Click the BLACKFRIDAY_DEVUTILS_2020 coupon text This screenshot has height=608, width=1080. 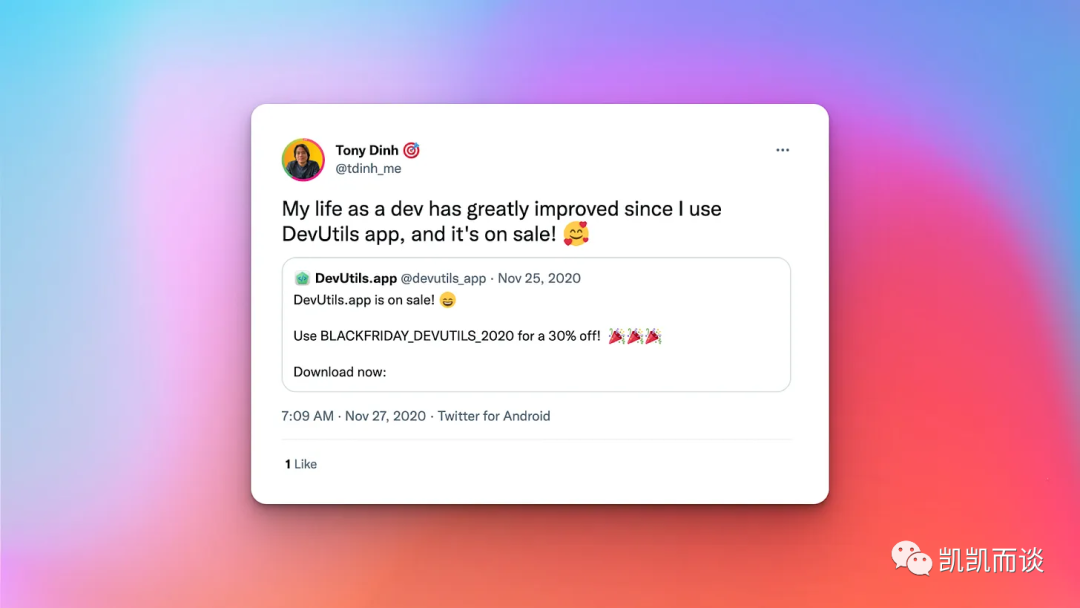click(x=417, y=336)
